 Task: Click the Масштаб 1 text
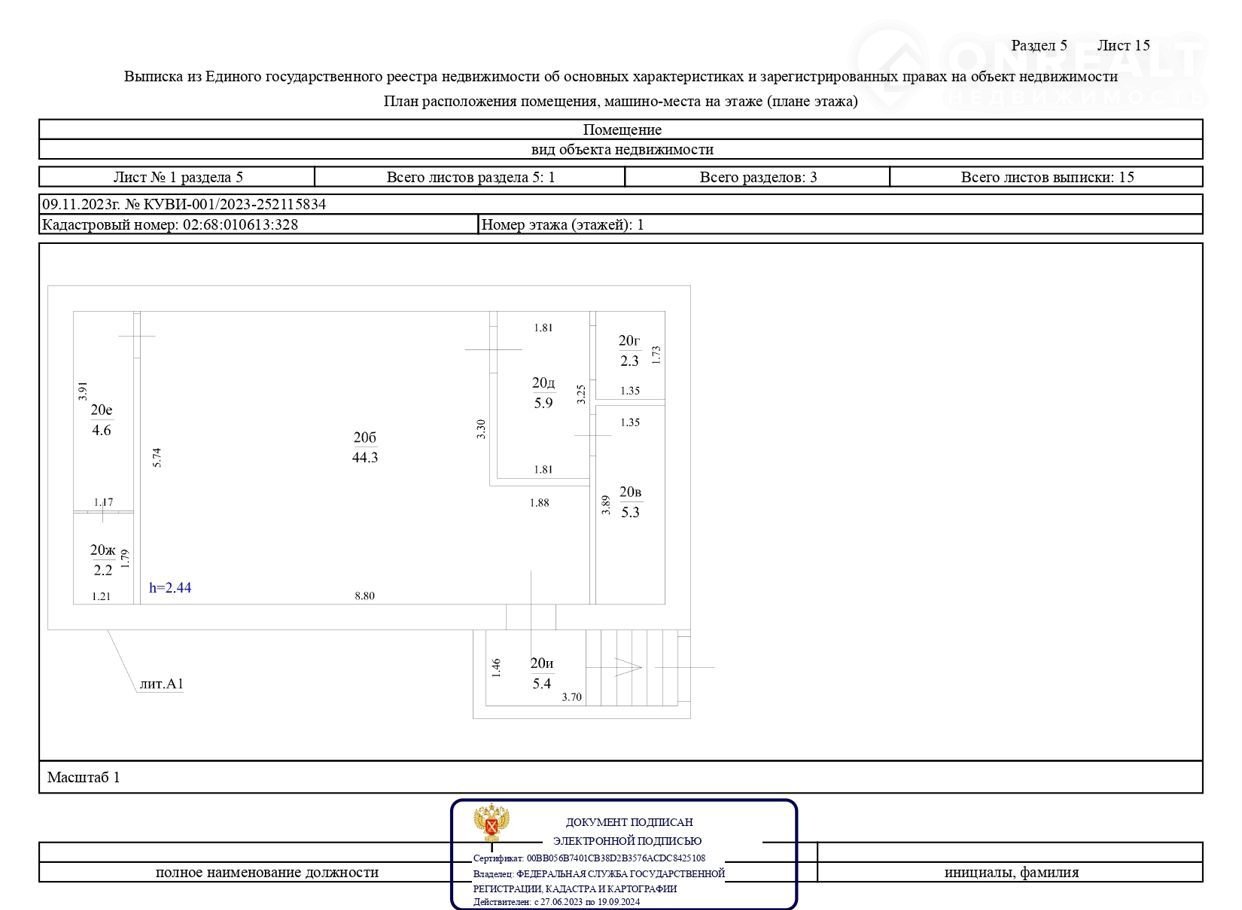83,777
